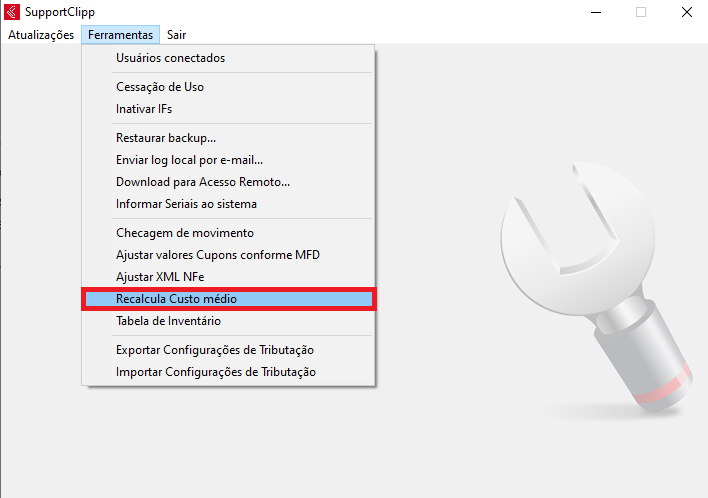The image size is (708, 498).
Task: Choose Exportar Configurações de Tributação
Action: pyautogui.click(x=215, y=350)
